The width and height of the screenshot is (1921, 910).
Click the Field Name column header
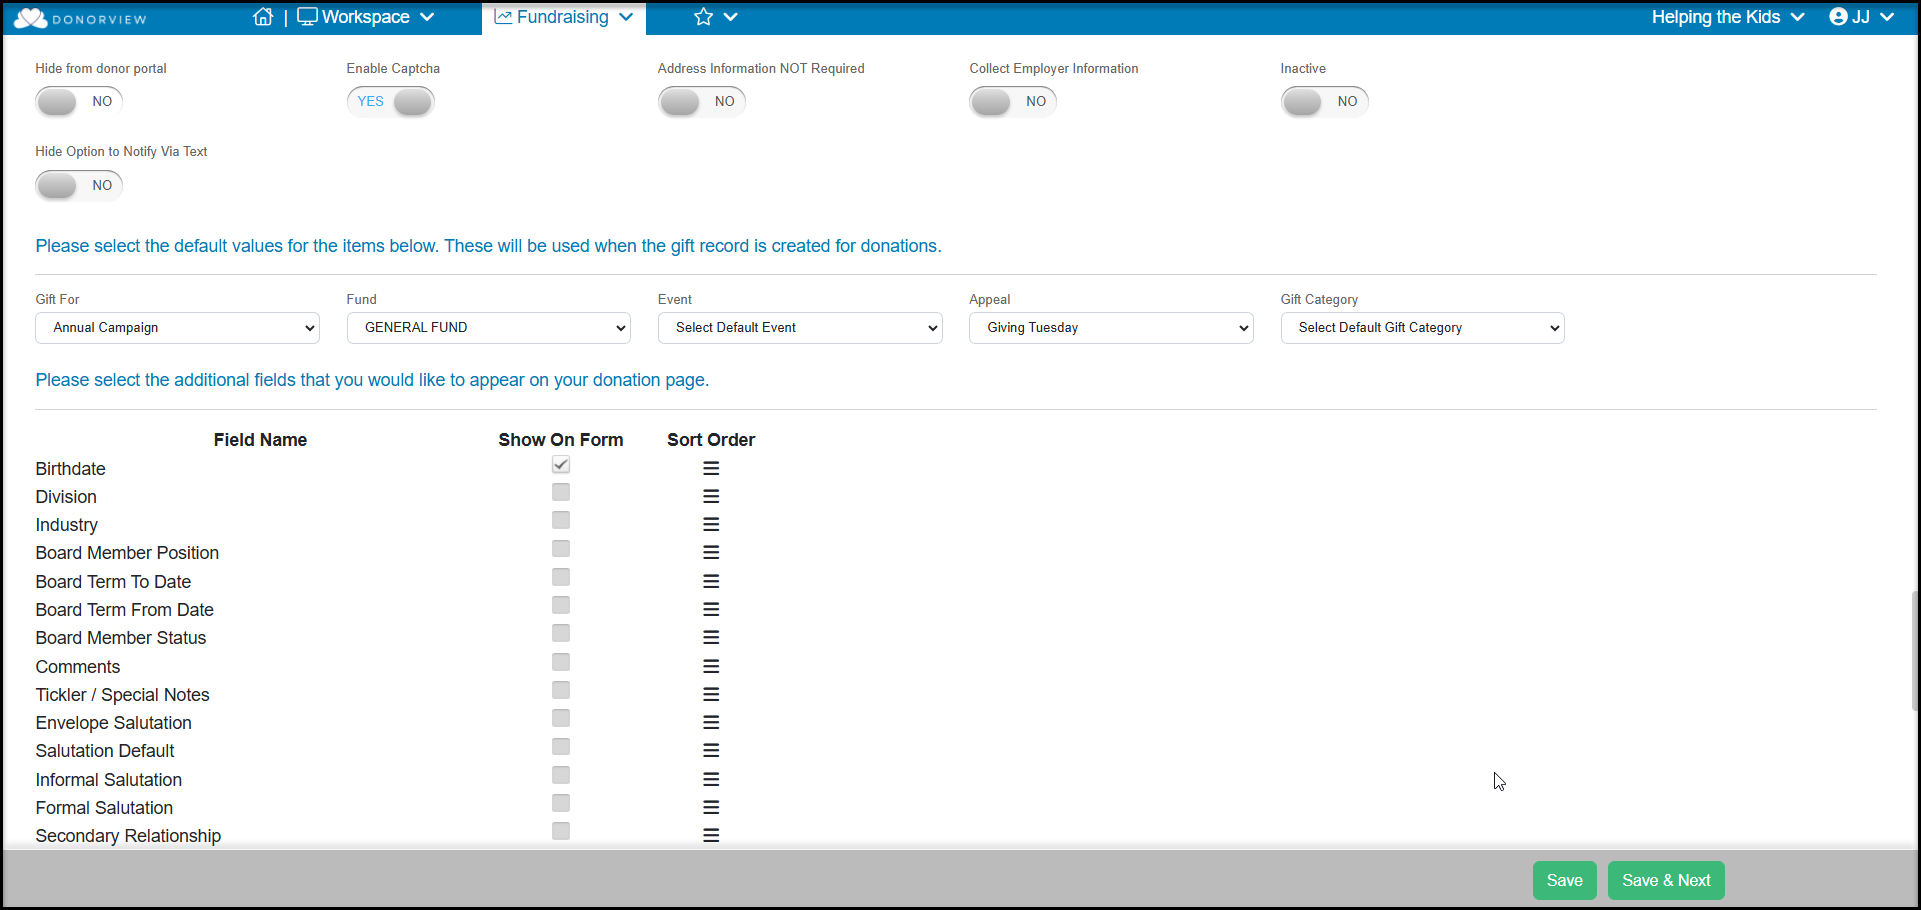point(260,440)
